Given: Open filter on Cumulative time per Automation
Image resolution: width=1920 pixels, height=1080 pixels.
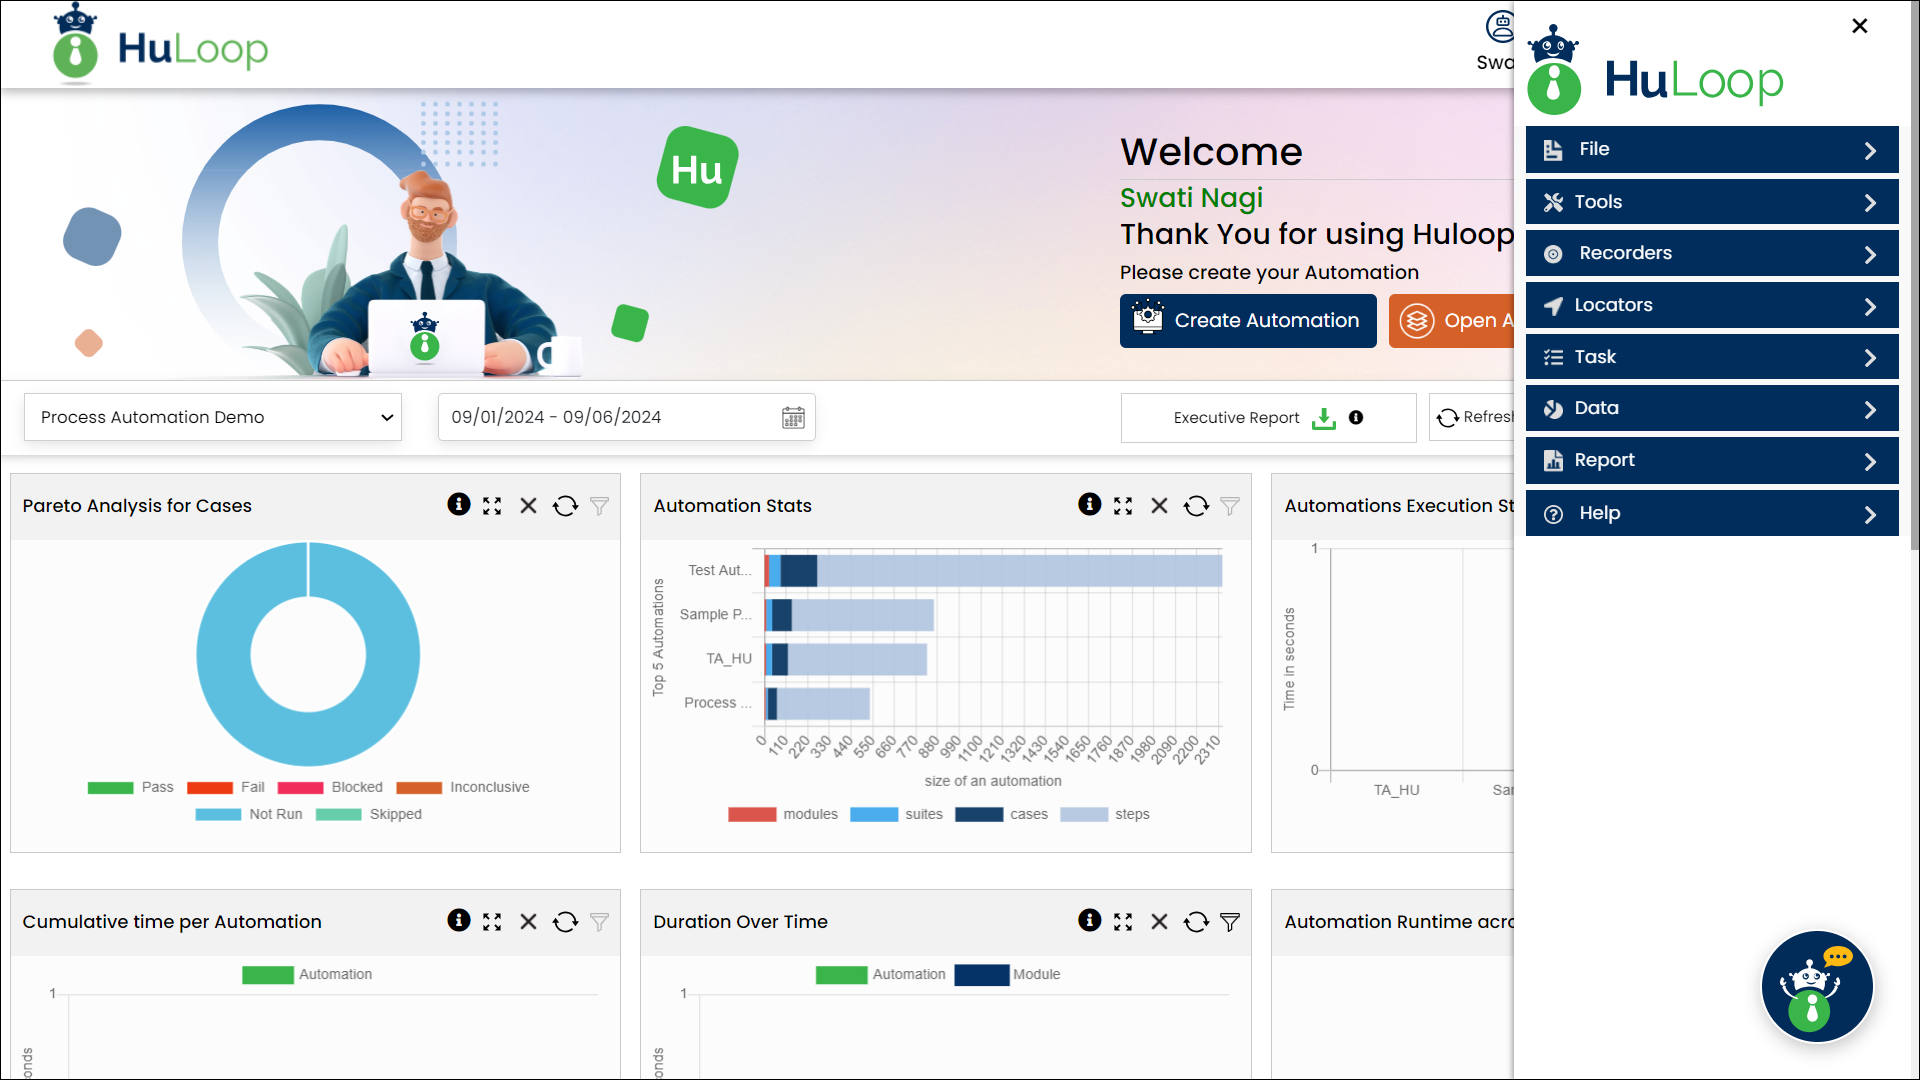Looking at the screenshot, I should [x=599, y=922].
